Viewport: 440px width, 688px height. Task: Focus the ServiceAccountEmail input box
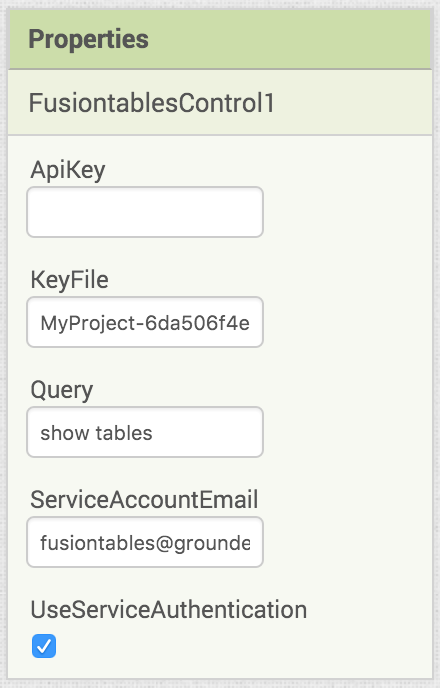coord(145,542)
